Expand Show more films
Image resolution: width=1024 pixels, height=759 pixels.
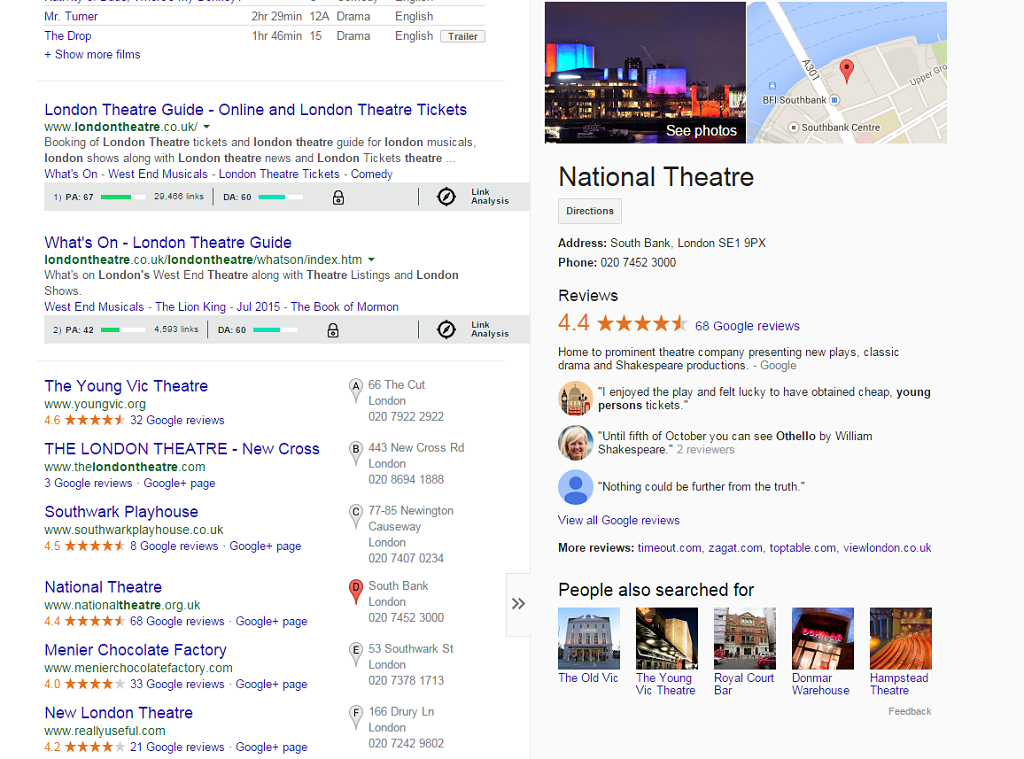[x=92, y=54]
